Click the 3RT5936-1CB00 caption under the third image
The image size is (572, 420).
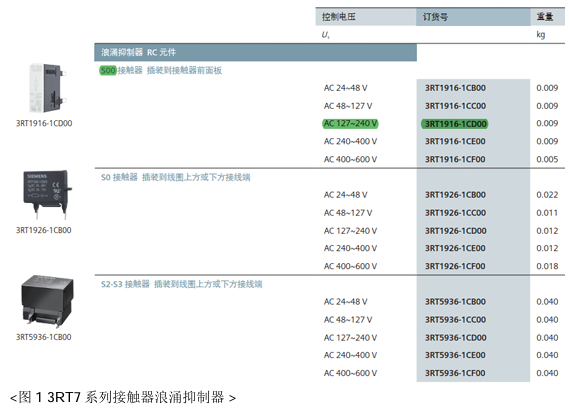[x=43, y=337]
